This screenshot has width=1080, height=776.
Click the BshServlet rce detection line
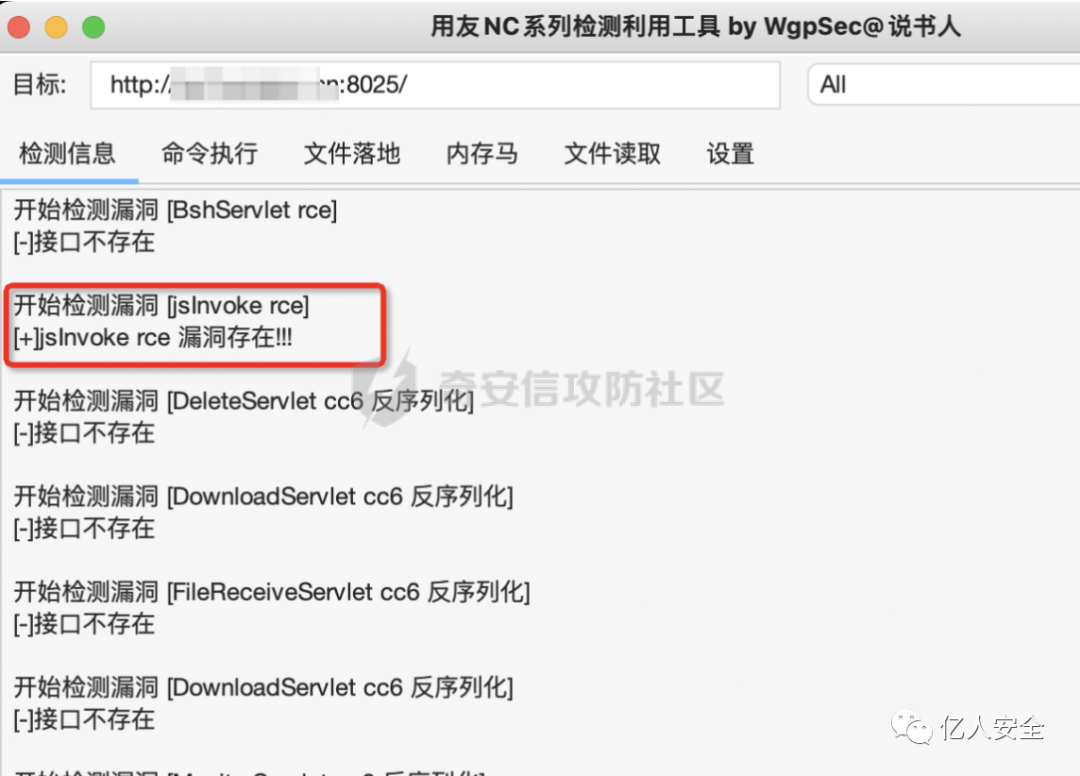click(x=176, y=209)
